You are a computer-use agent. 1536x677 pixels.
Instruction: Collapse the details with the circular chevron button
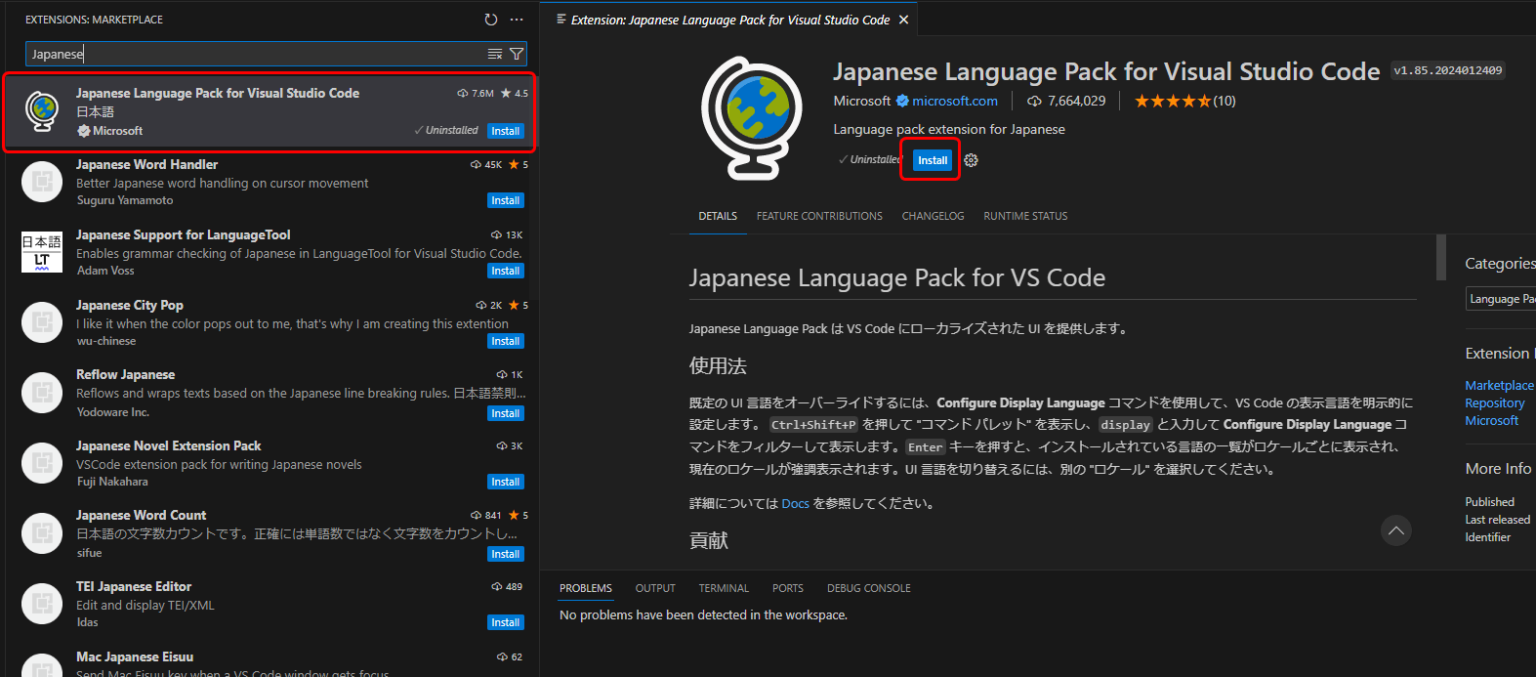click(x=1396, y=530)
